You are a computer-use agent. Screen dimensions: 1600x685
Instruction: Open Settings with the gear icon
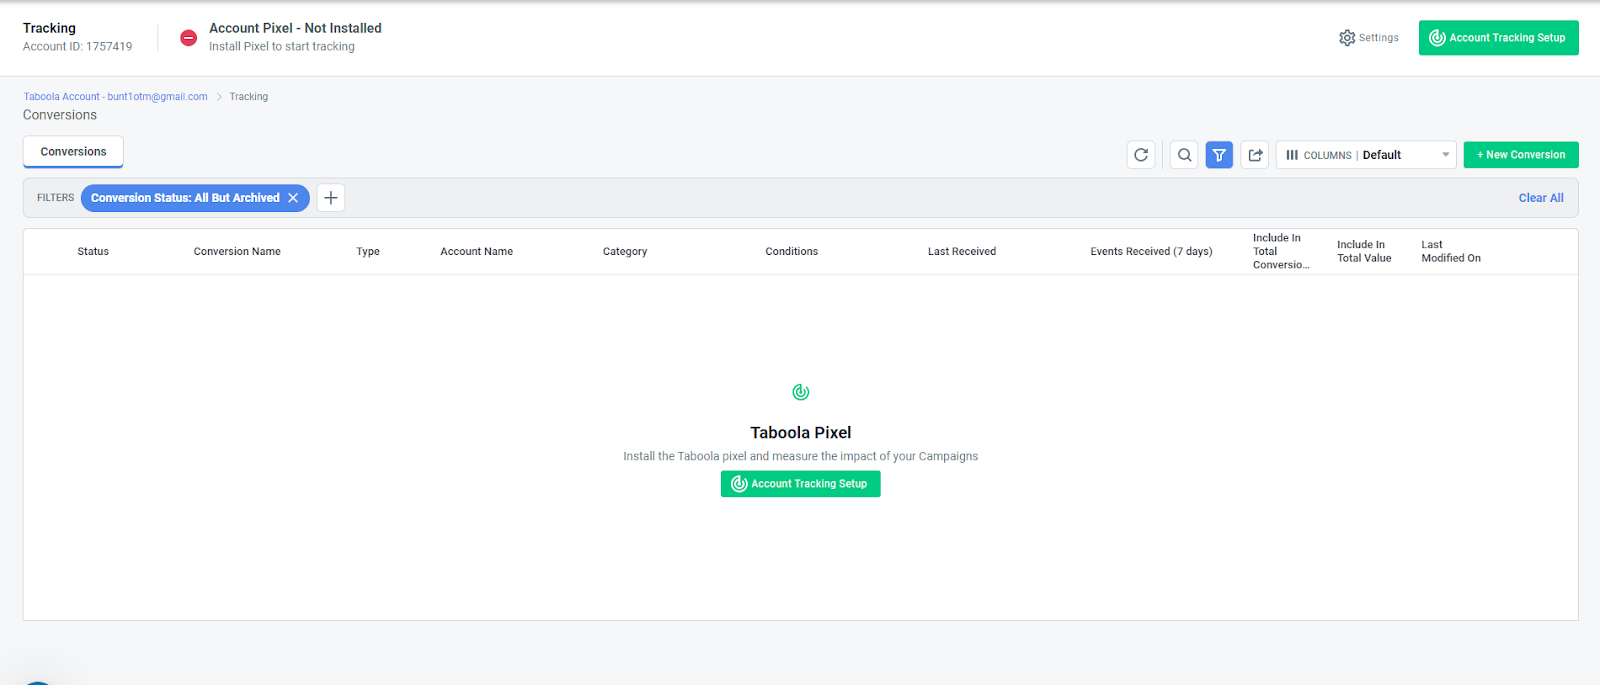(1369, 38)
